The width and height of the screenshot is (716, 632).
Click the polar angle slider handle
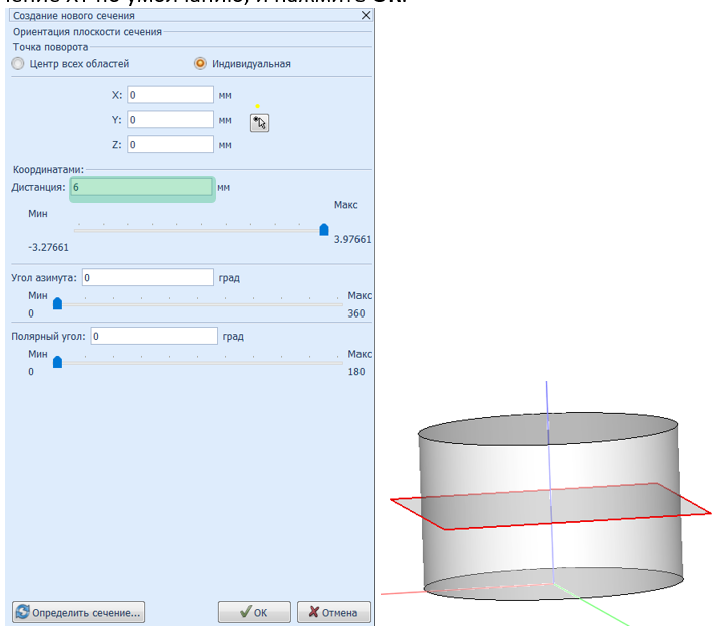pyautogui.click(x=57, y=362)
